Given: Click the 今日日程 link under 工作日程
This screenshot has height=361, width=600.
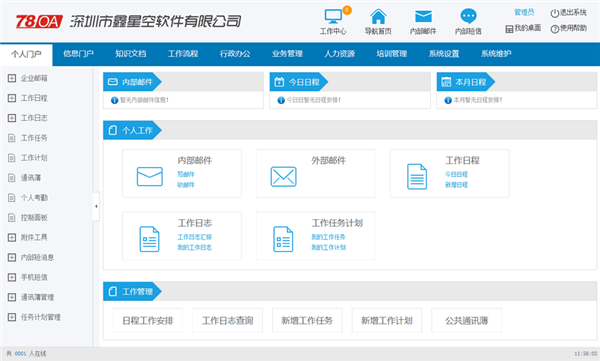Looking at the screenshot, I should pos(456,174).
